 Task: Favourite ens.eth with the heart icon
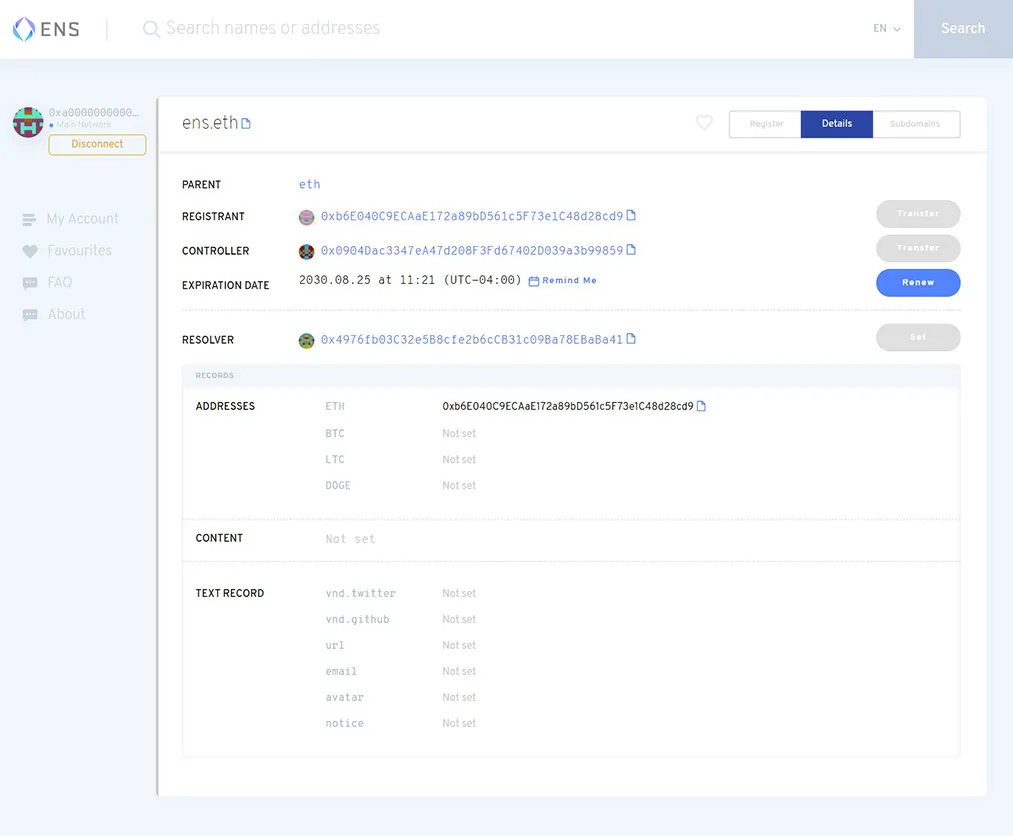click(x=704, y=123)
